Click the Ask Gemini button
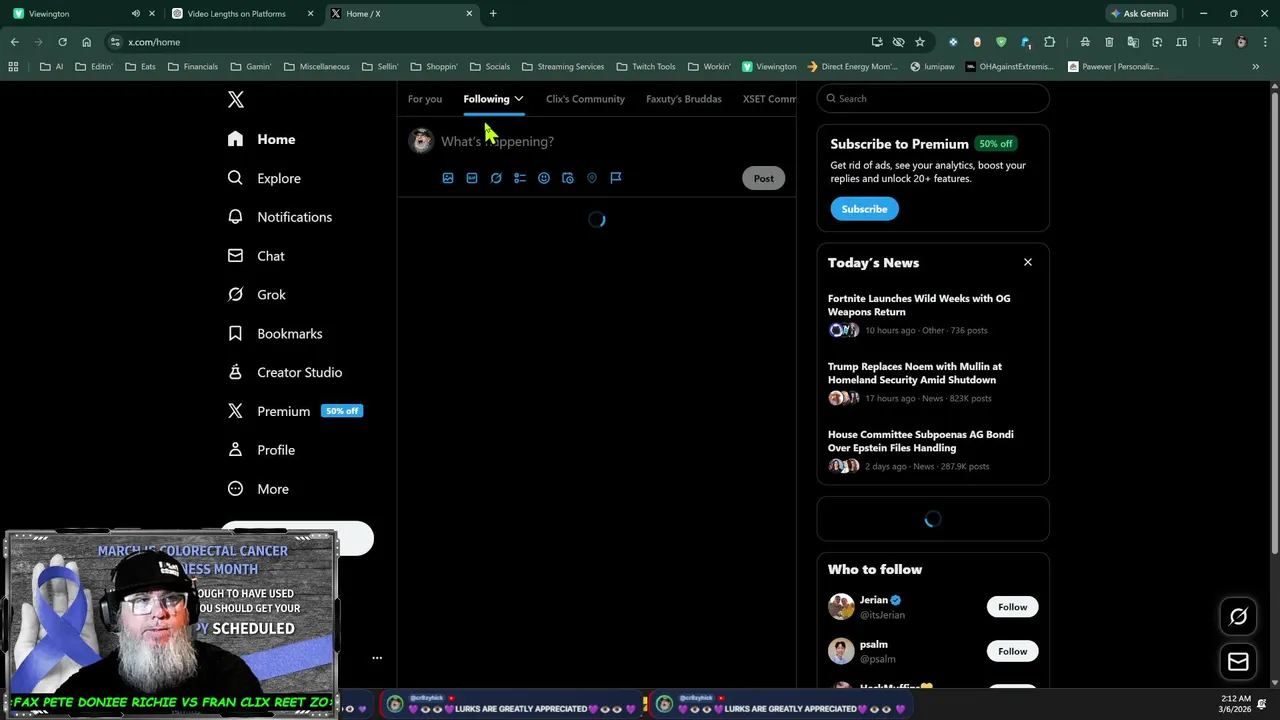The height and width of the screenshot is (720, 1280). 1138,14
